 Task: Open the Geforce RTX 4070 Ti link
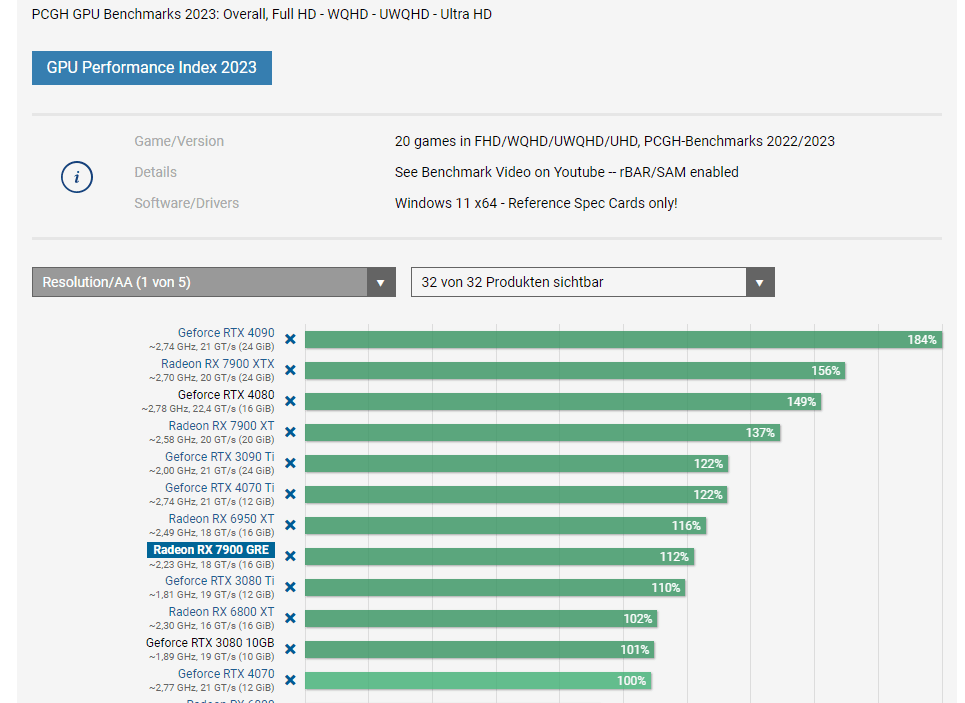pyautogui.click(x=220, y=488)
